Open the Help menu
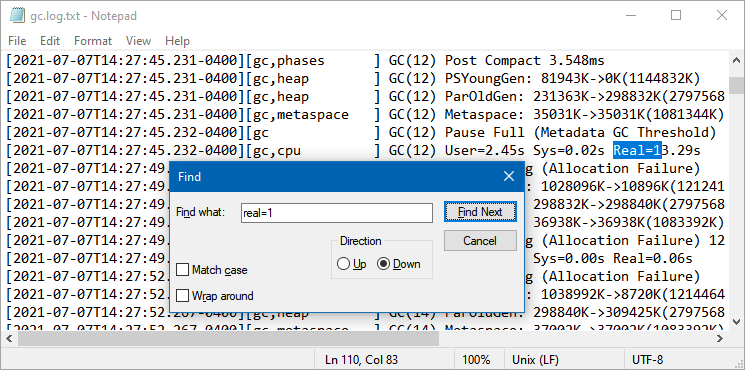Screen dimensions: 745x370 (x=177, y=41)
